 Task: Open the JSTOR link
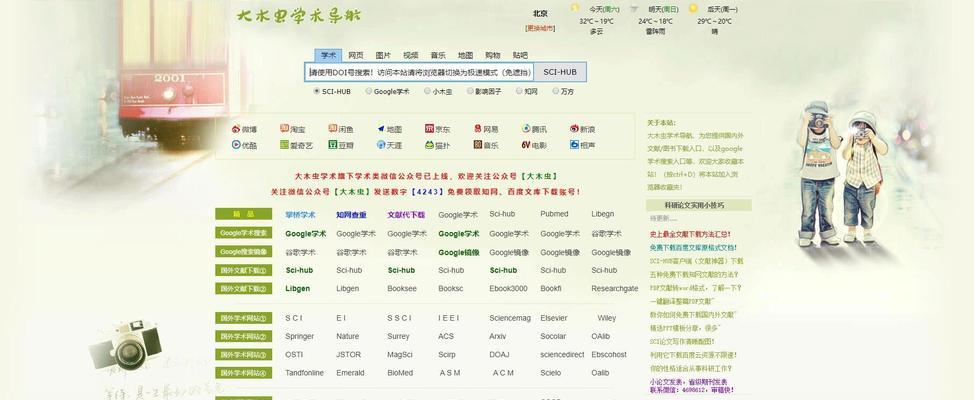pos(348,355)
